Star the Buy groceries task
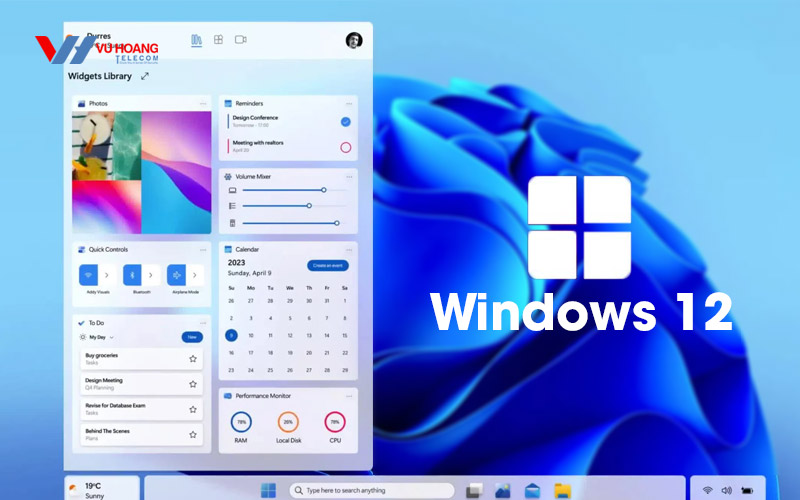This screenshot has width=800, height=500. tap(193, 359)
